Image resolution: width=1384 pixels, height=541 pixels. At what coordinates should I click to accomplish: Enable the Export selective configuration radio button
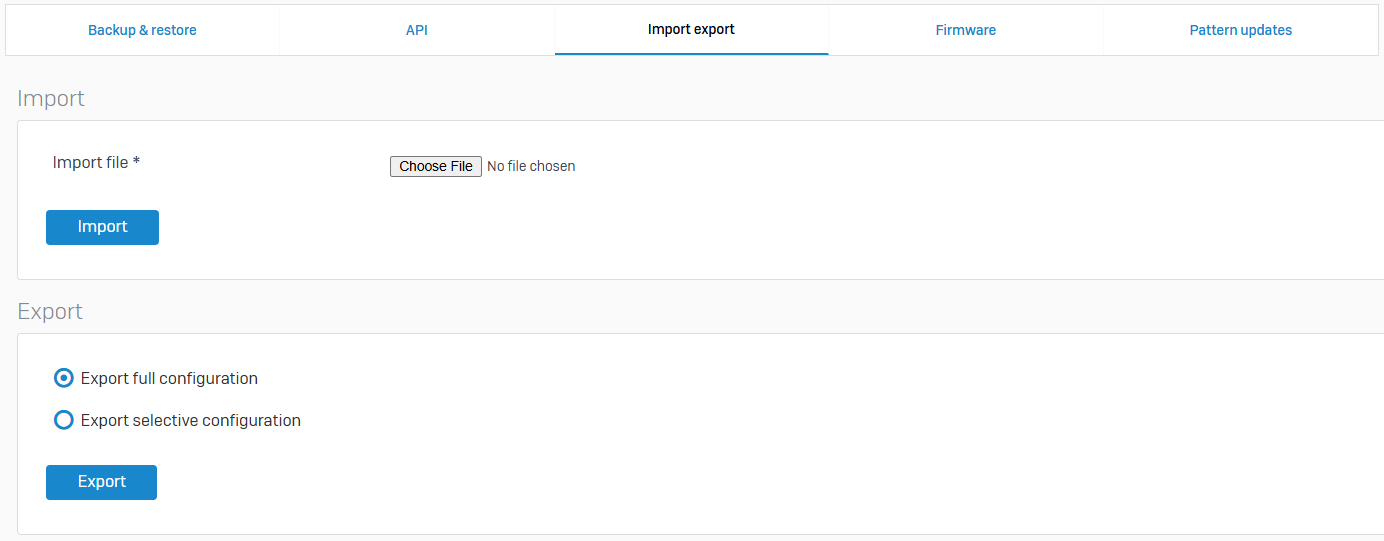64,420
